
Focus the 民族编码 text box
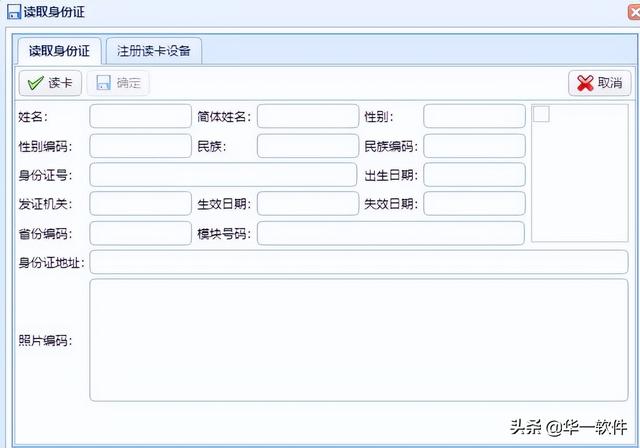pyautogui.click(x=474, y=146)
